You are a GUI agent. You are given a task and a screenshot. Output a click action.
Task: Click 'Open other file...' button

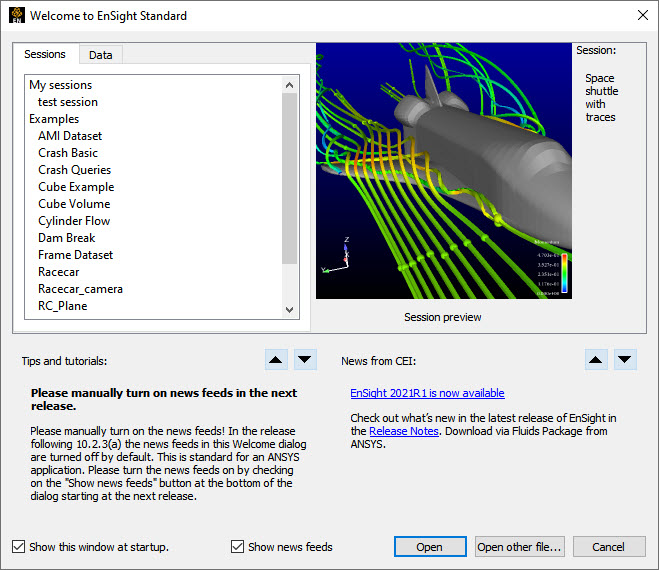[519, 547]
